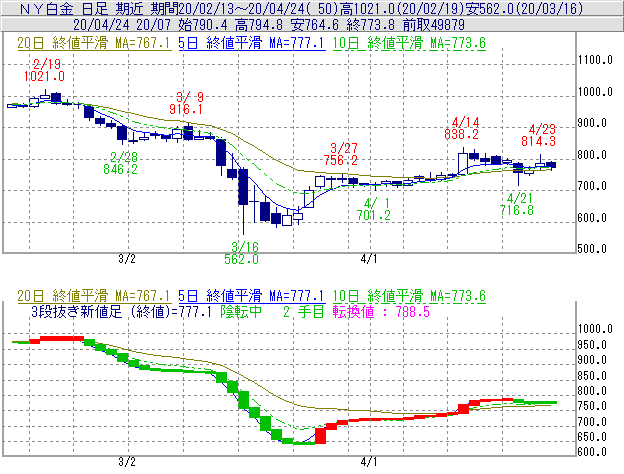Click the 650.0 axis label on lower chart
The image size is (624, 474).
tap(592, 437)
